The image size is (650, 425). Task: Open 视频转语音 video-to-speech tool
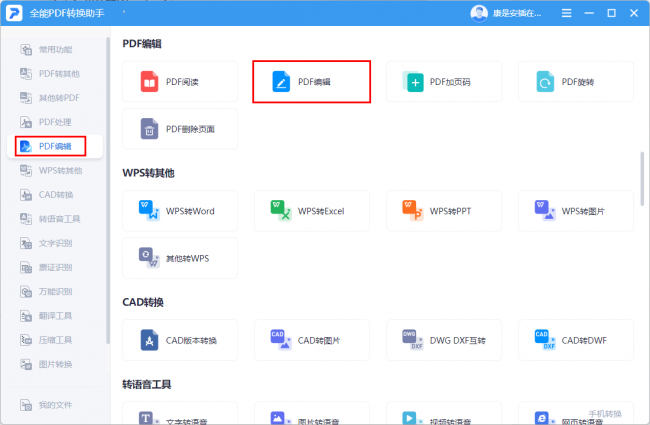pyautogui.click(x=444, y=413)
